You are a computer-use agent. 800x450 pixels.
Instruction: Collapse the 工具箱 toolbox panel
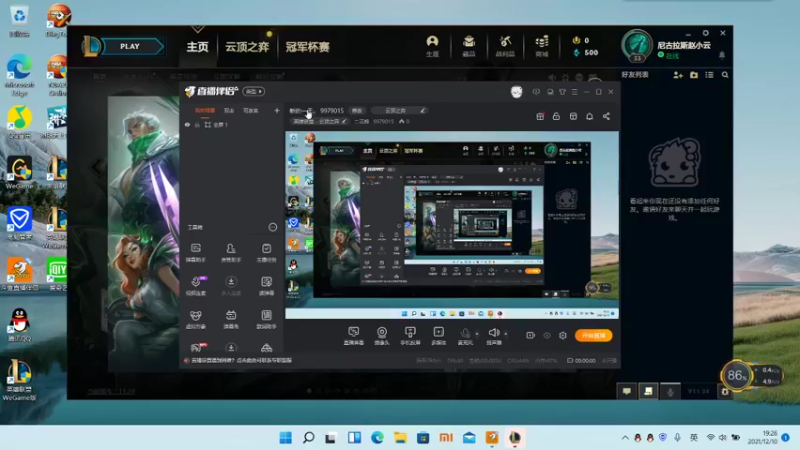(x=273, y=227)
